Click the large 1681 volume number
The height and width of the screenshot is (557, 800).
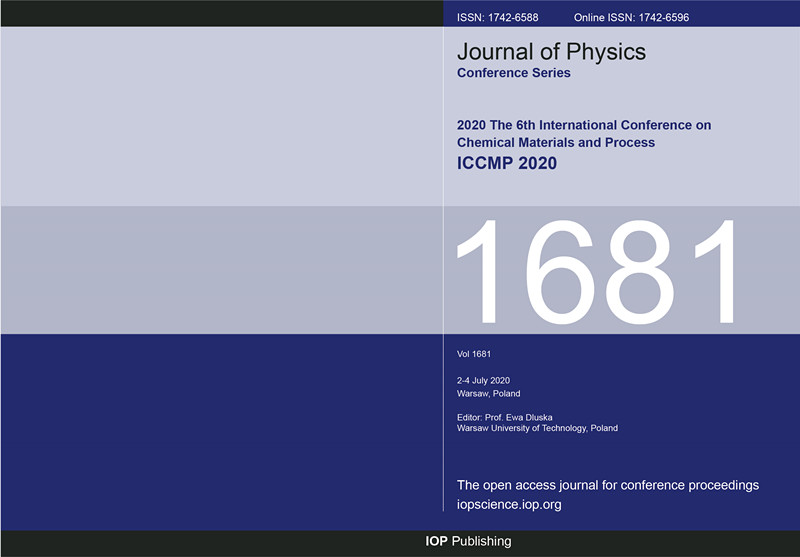point(597,271)
